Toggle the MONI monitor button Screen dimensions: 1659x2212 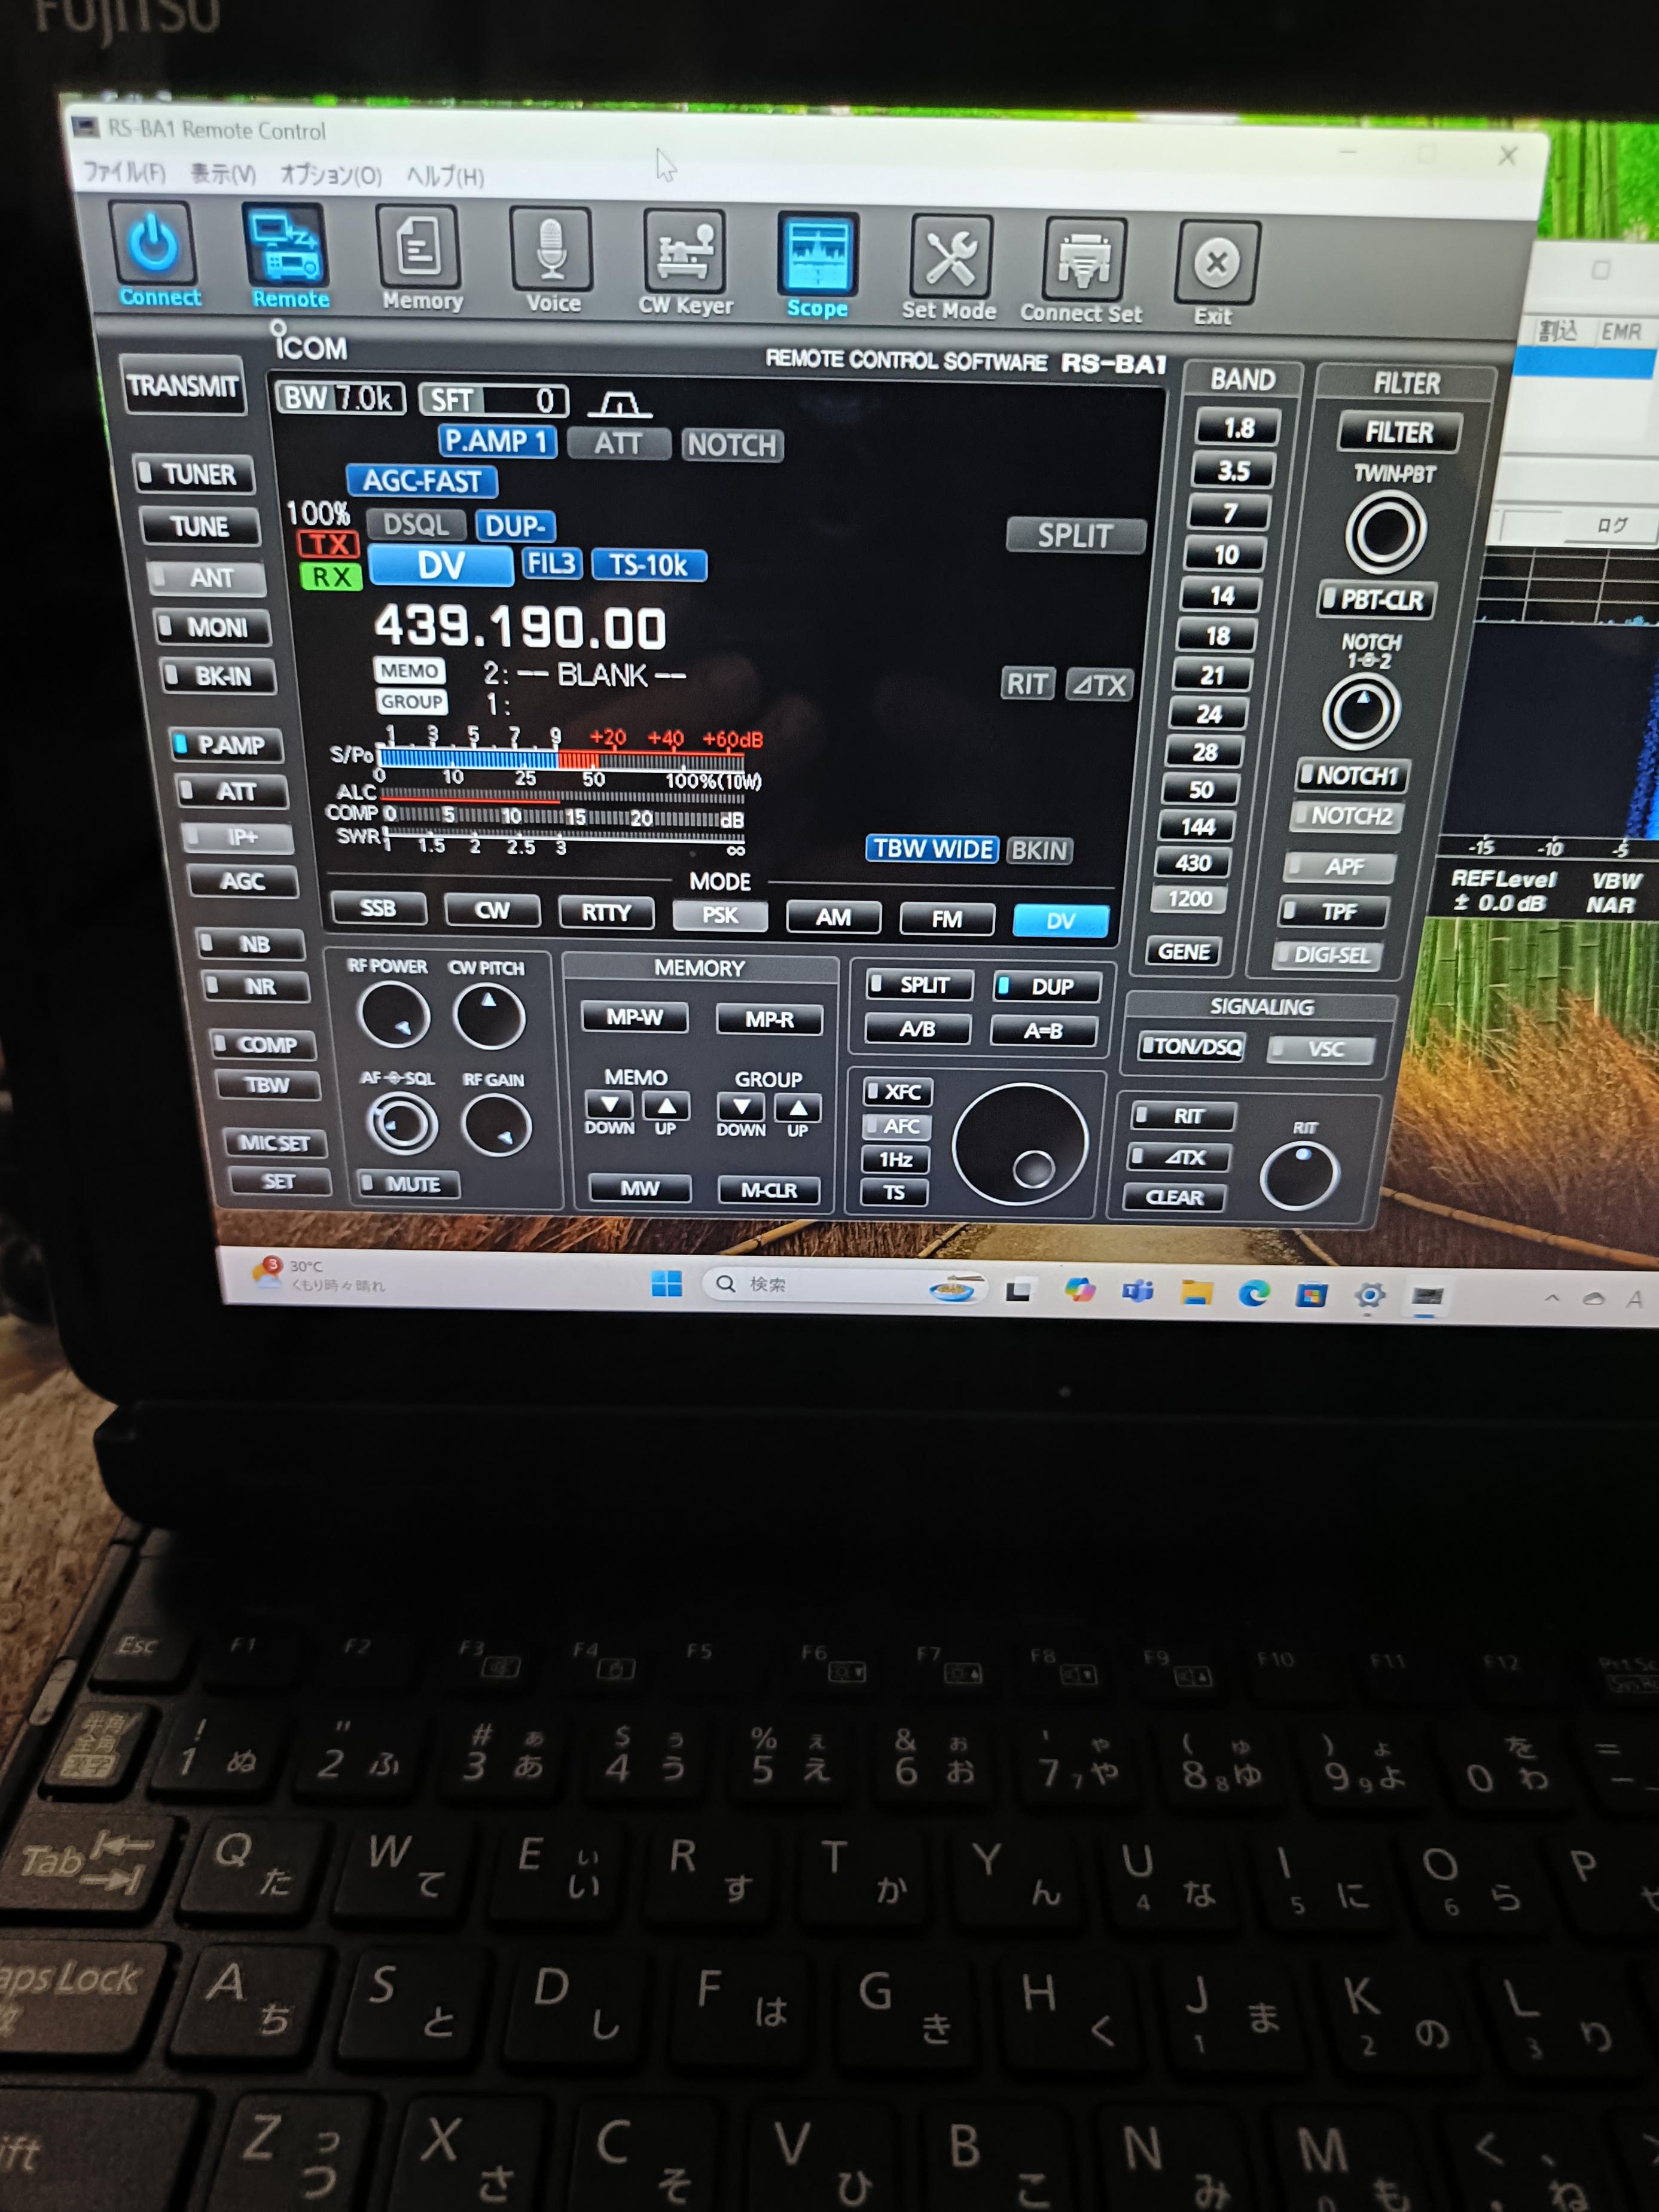[212, 628]
